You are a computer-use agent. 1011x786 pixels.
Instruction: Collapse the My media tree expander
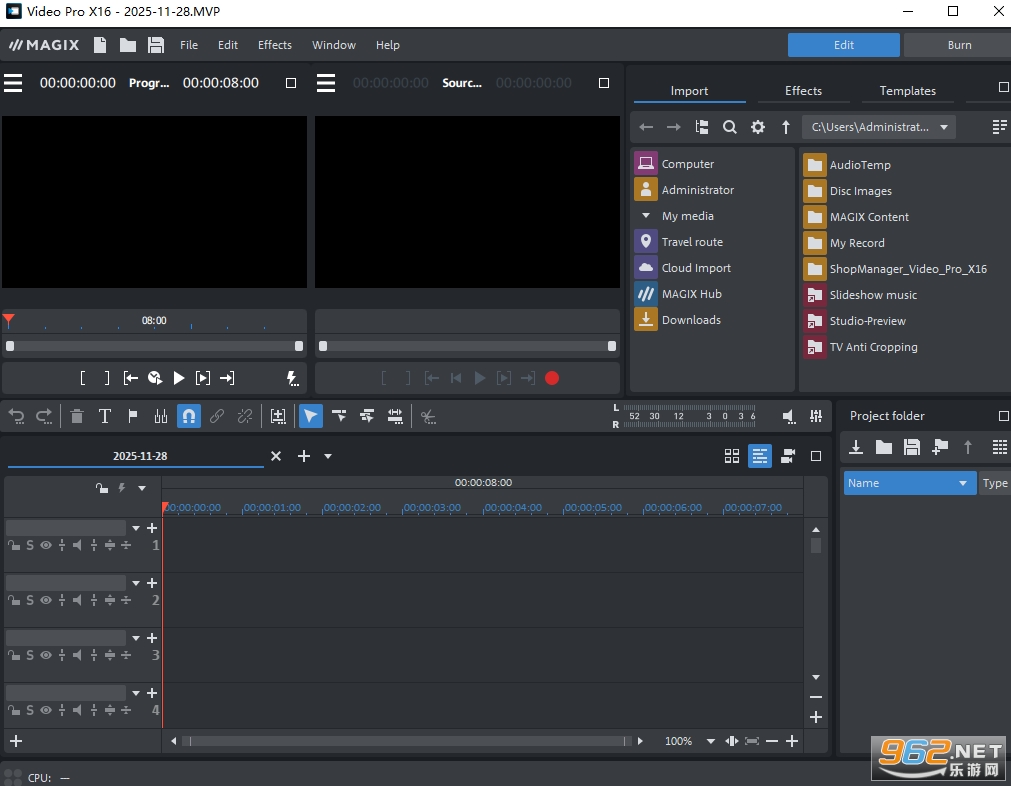645,215
